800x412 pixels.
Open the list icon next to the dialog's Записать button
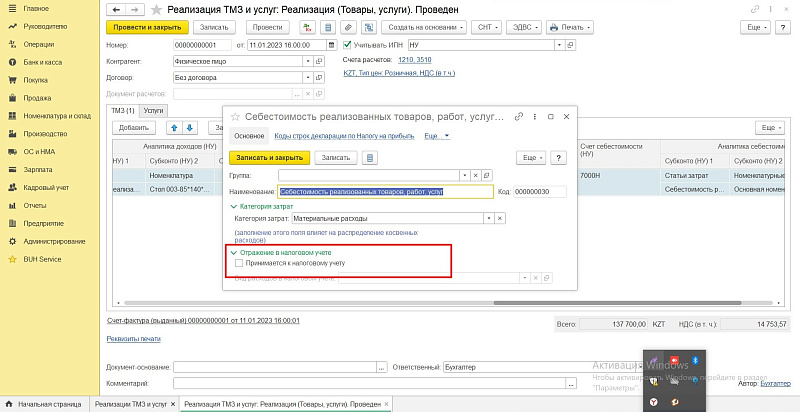pos(370,157)
